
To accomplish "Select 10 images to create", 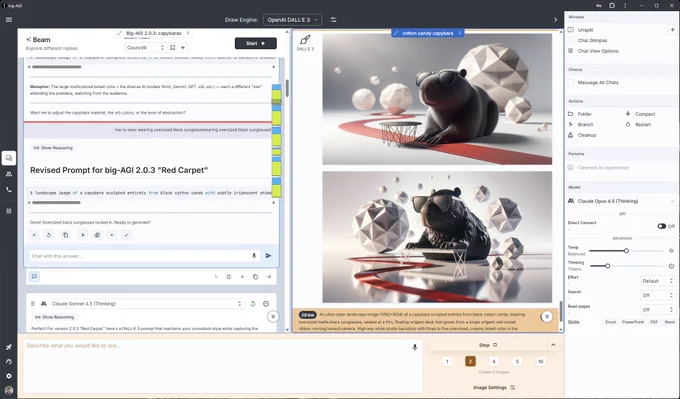I will [540, 361].
